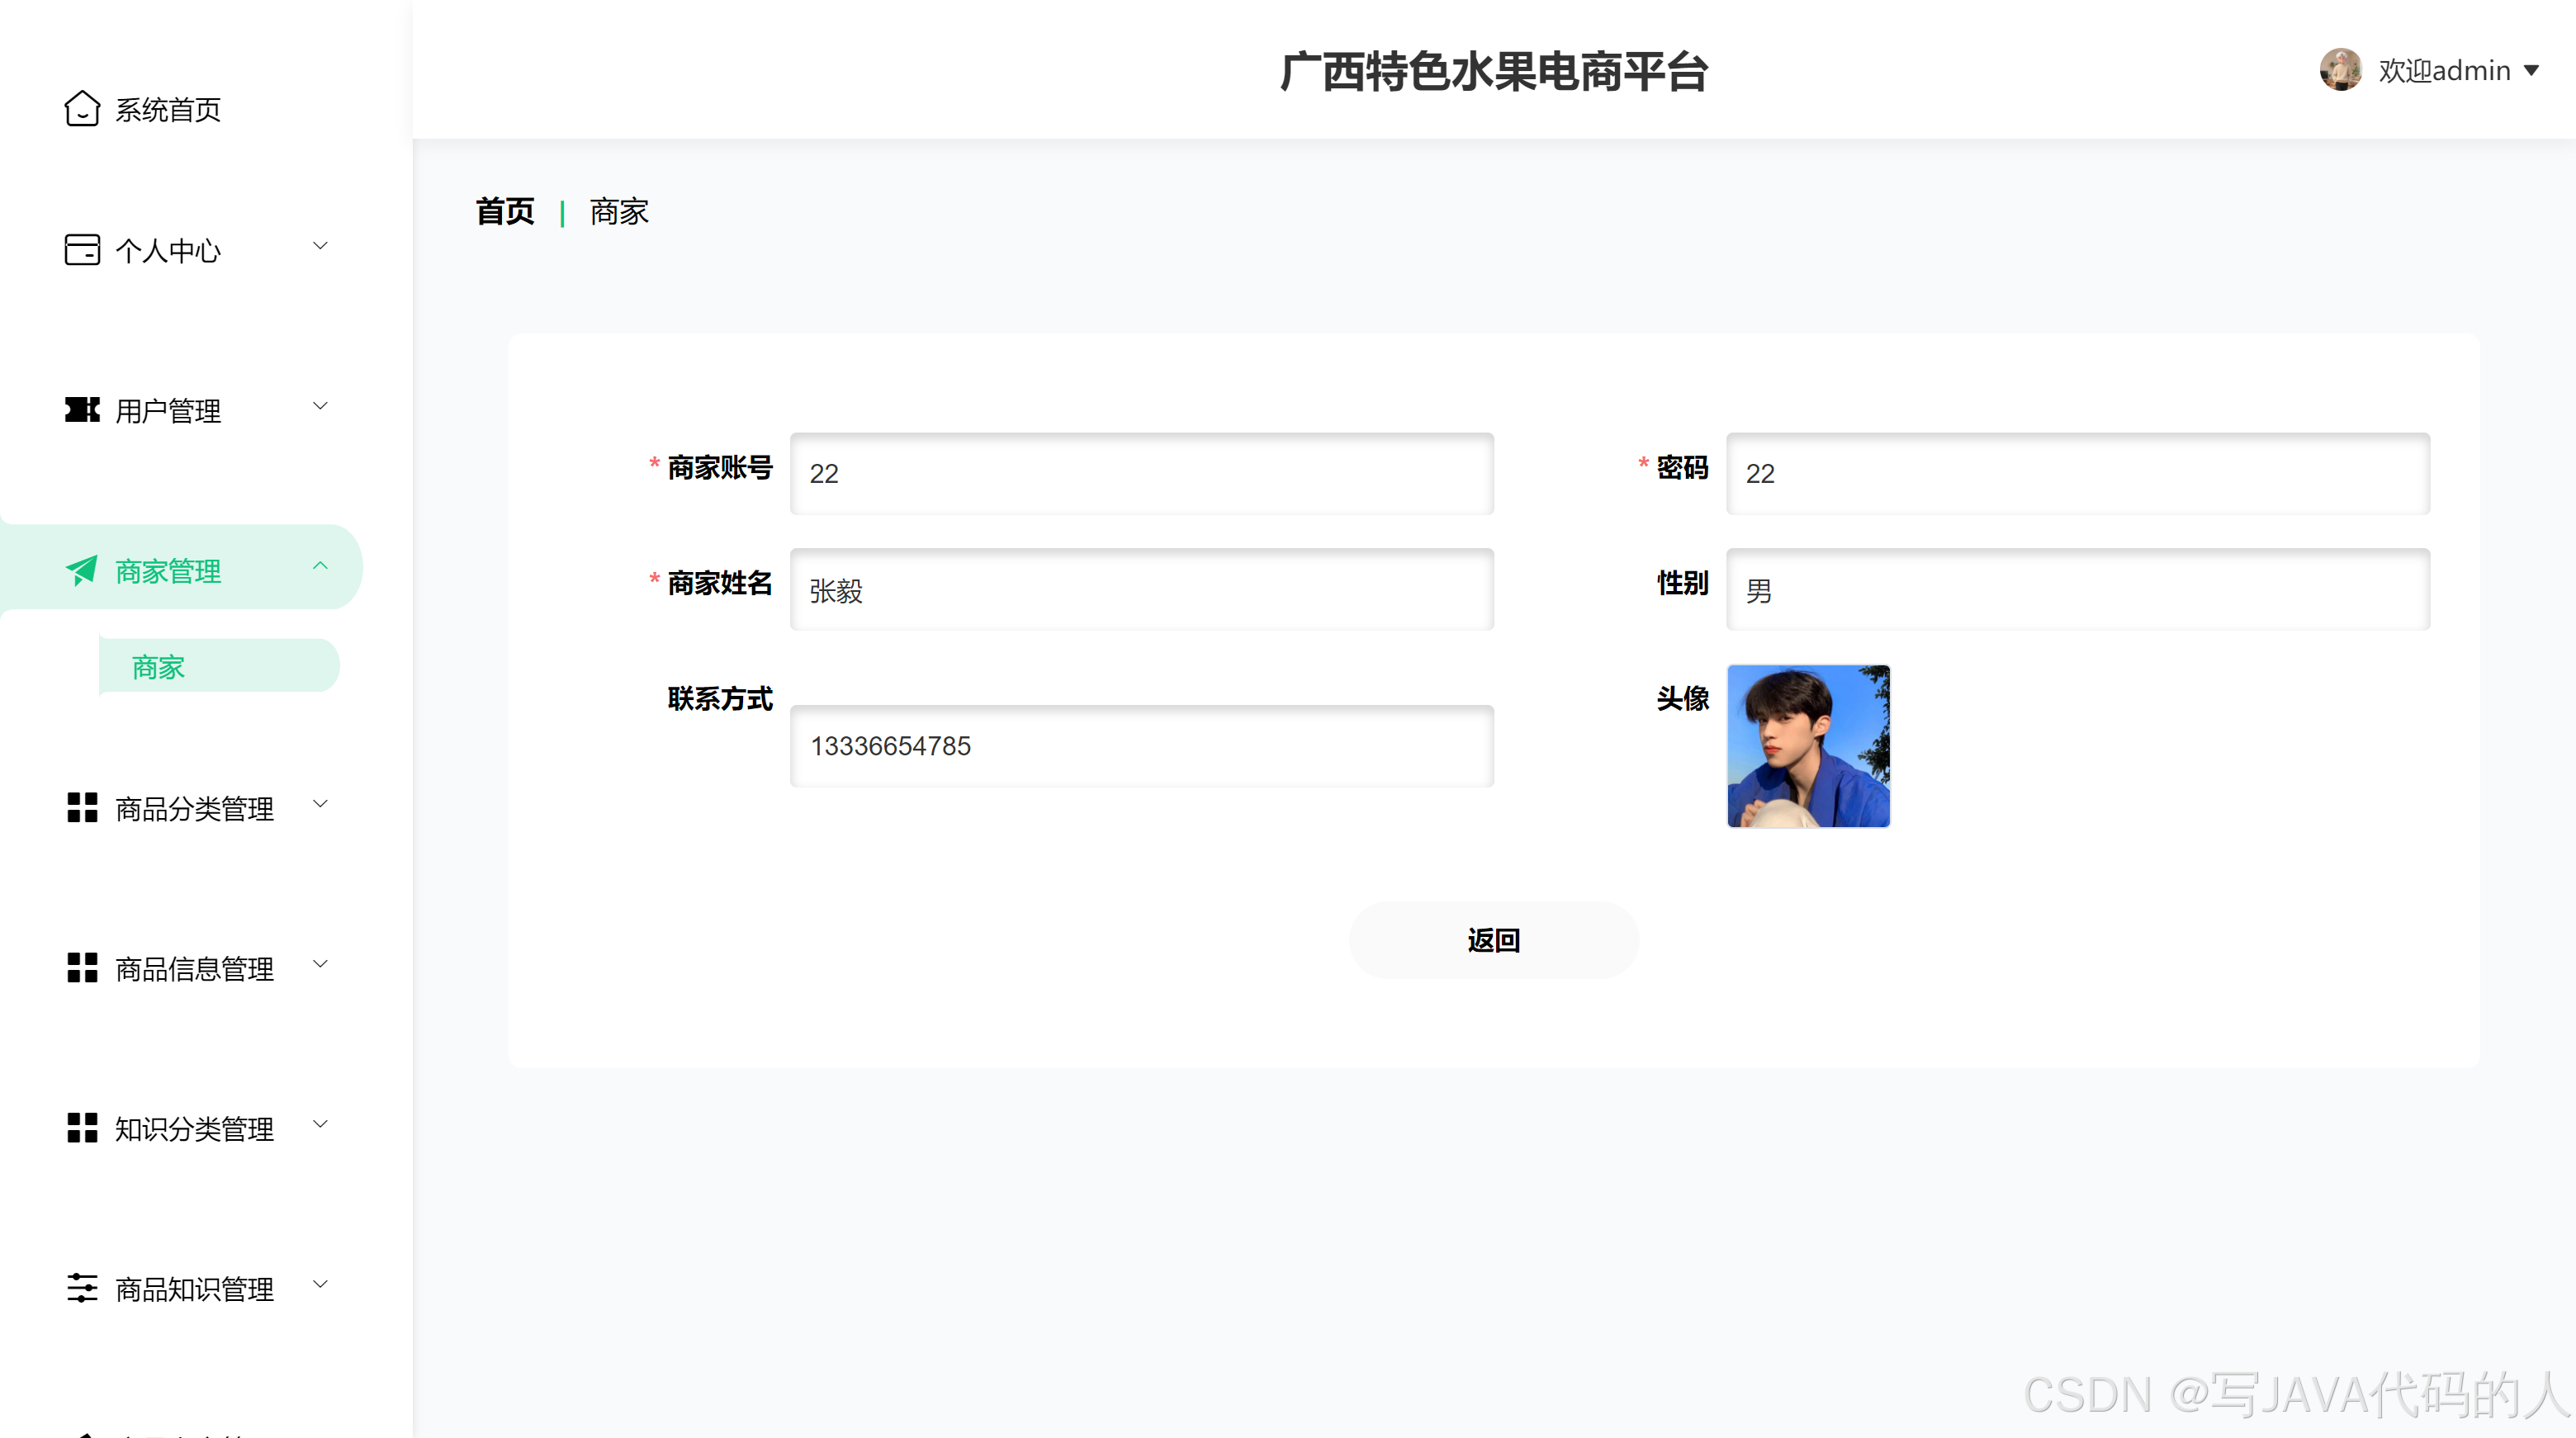The image size is (2576, 1438).
Task: Click the 欢迎admin user label
Action: [2444, 71]
